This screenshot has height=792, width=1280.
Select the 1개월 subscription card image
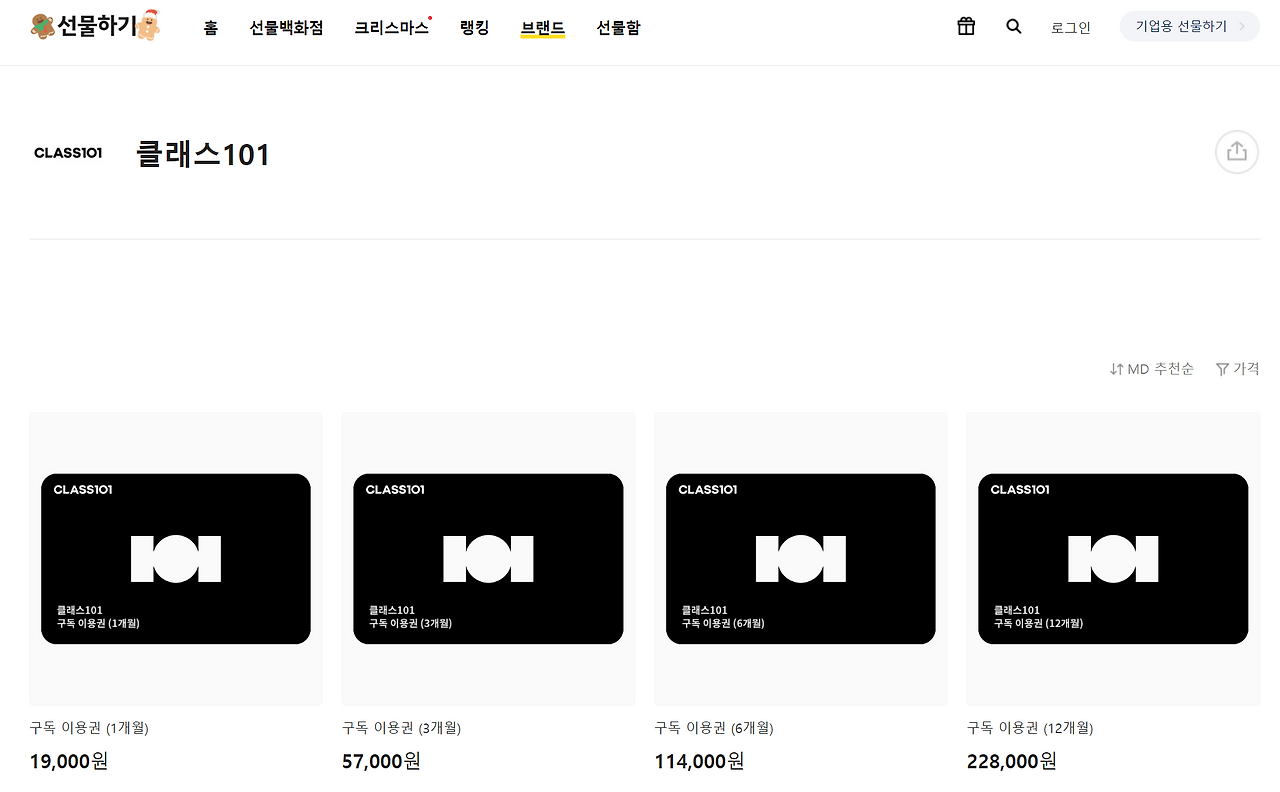pyautogui.click(x=176, y=559)
